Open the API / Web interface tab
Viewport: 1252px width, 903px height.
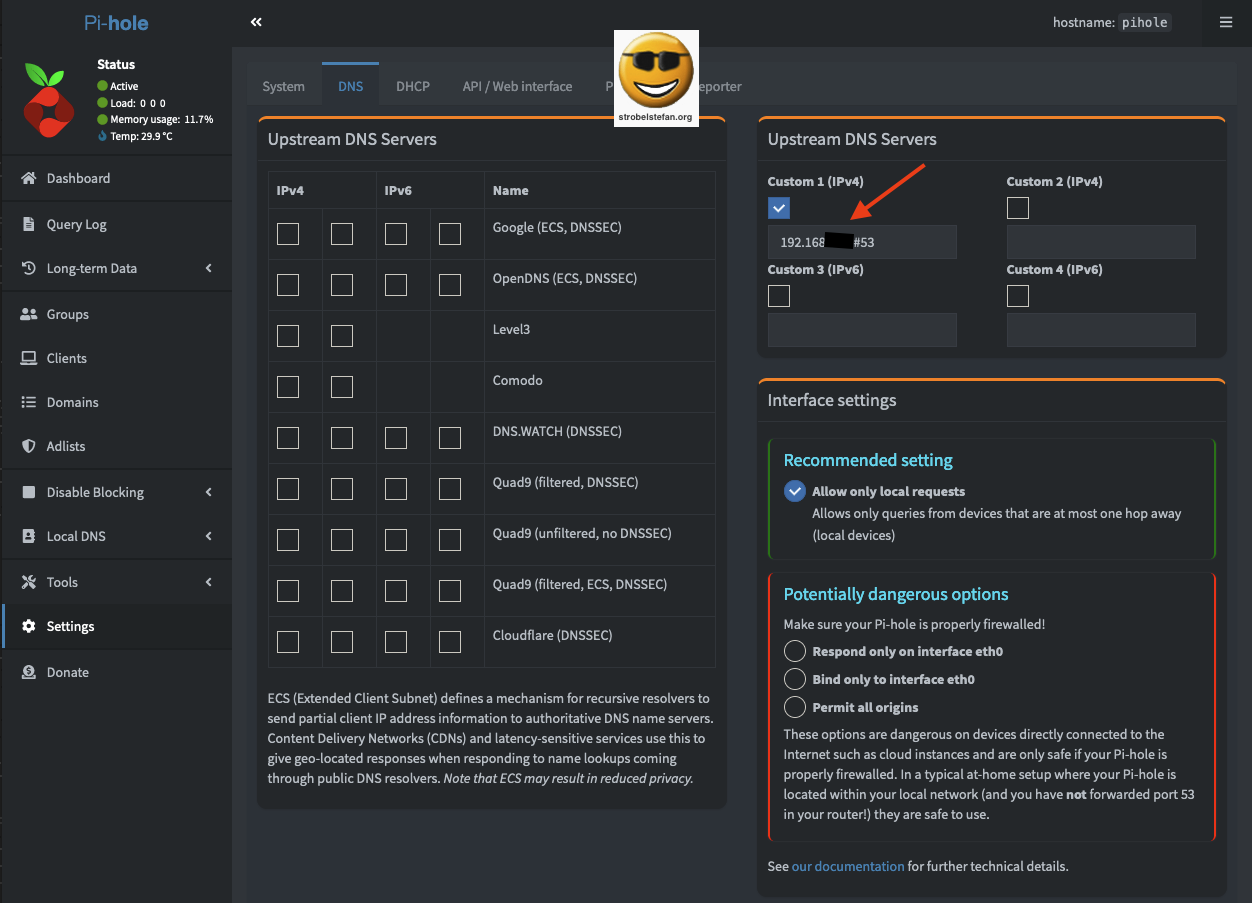pos(517,86)
